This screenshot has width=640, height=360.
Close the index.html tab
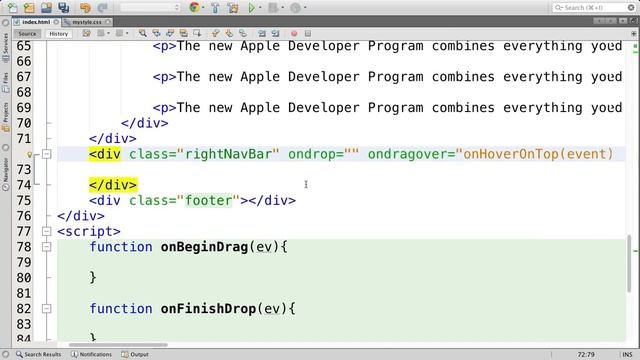click(x=56, y=22)
